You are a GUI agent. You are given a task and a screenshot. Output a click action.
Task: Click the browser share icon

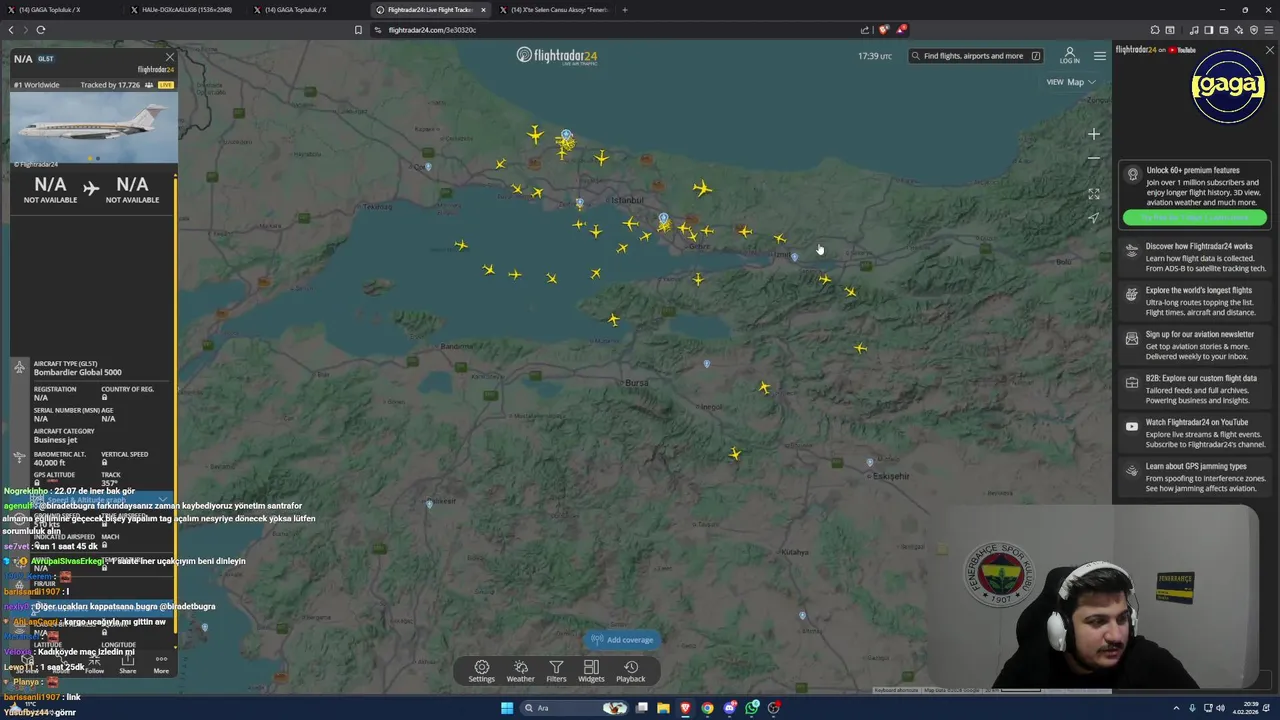click(x=865, y=30)
